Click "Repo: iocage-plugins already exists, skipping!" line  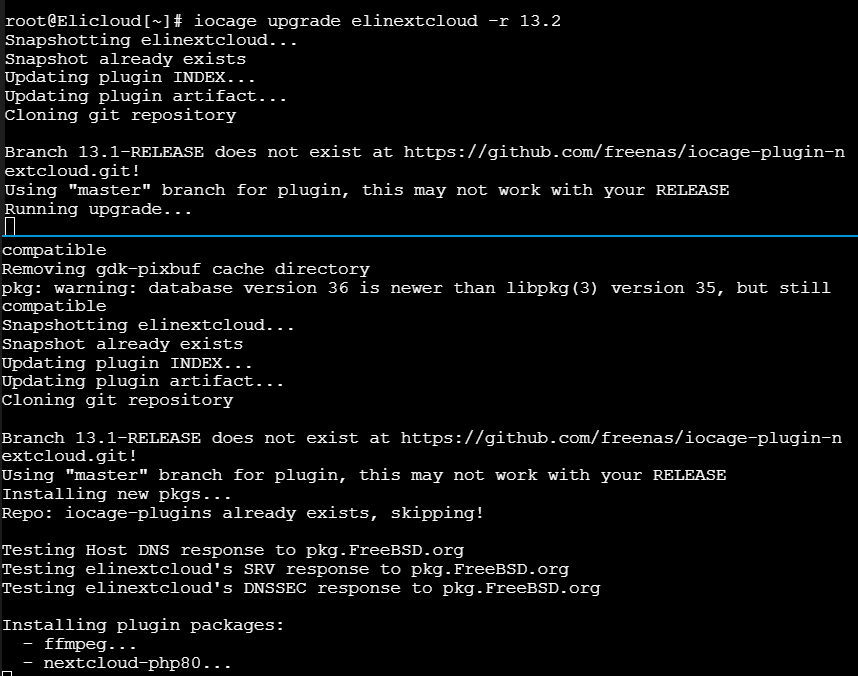pos(242,513)
